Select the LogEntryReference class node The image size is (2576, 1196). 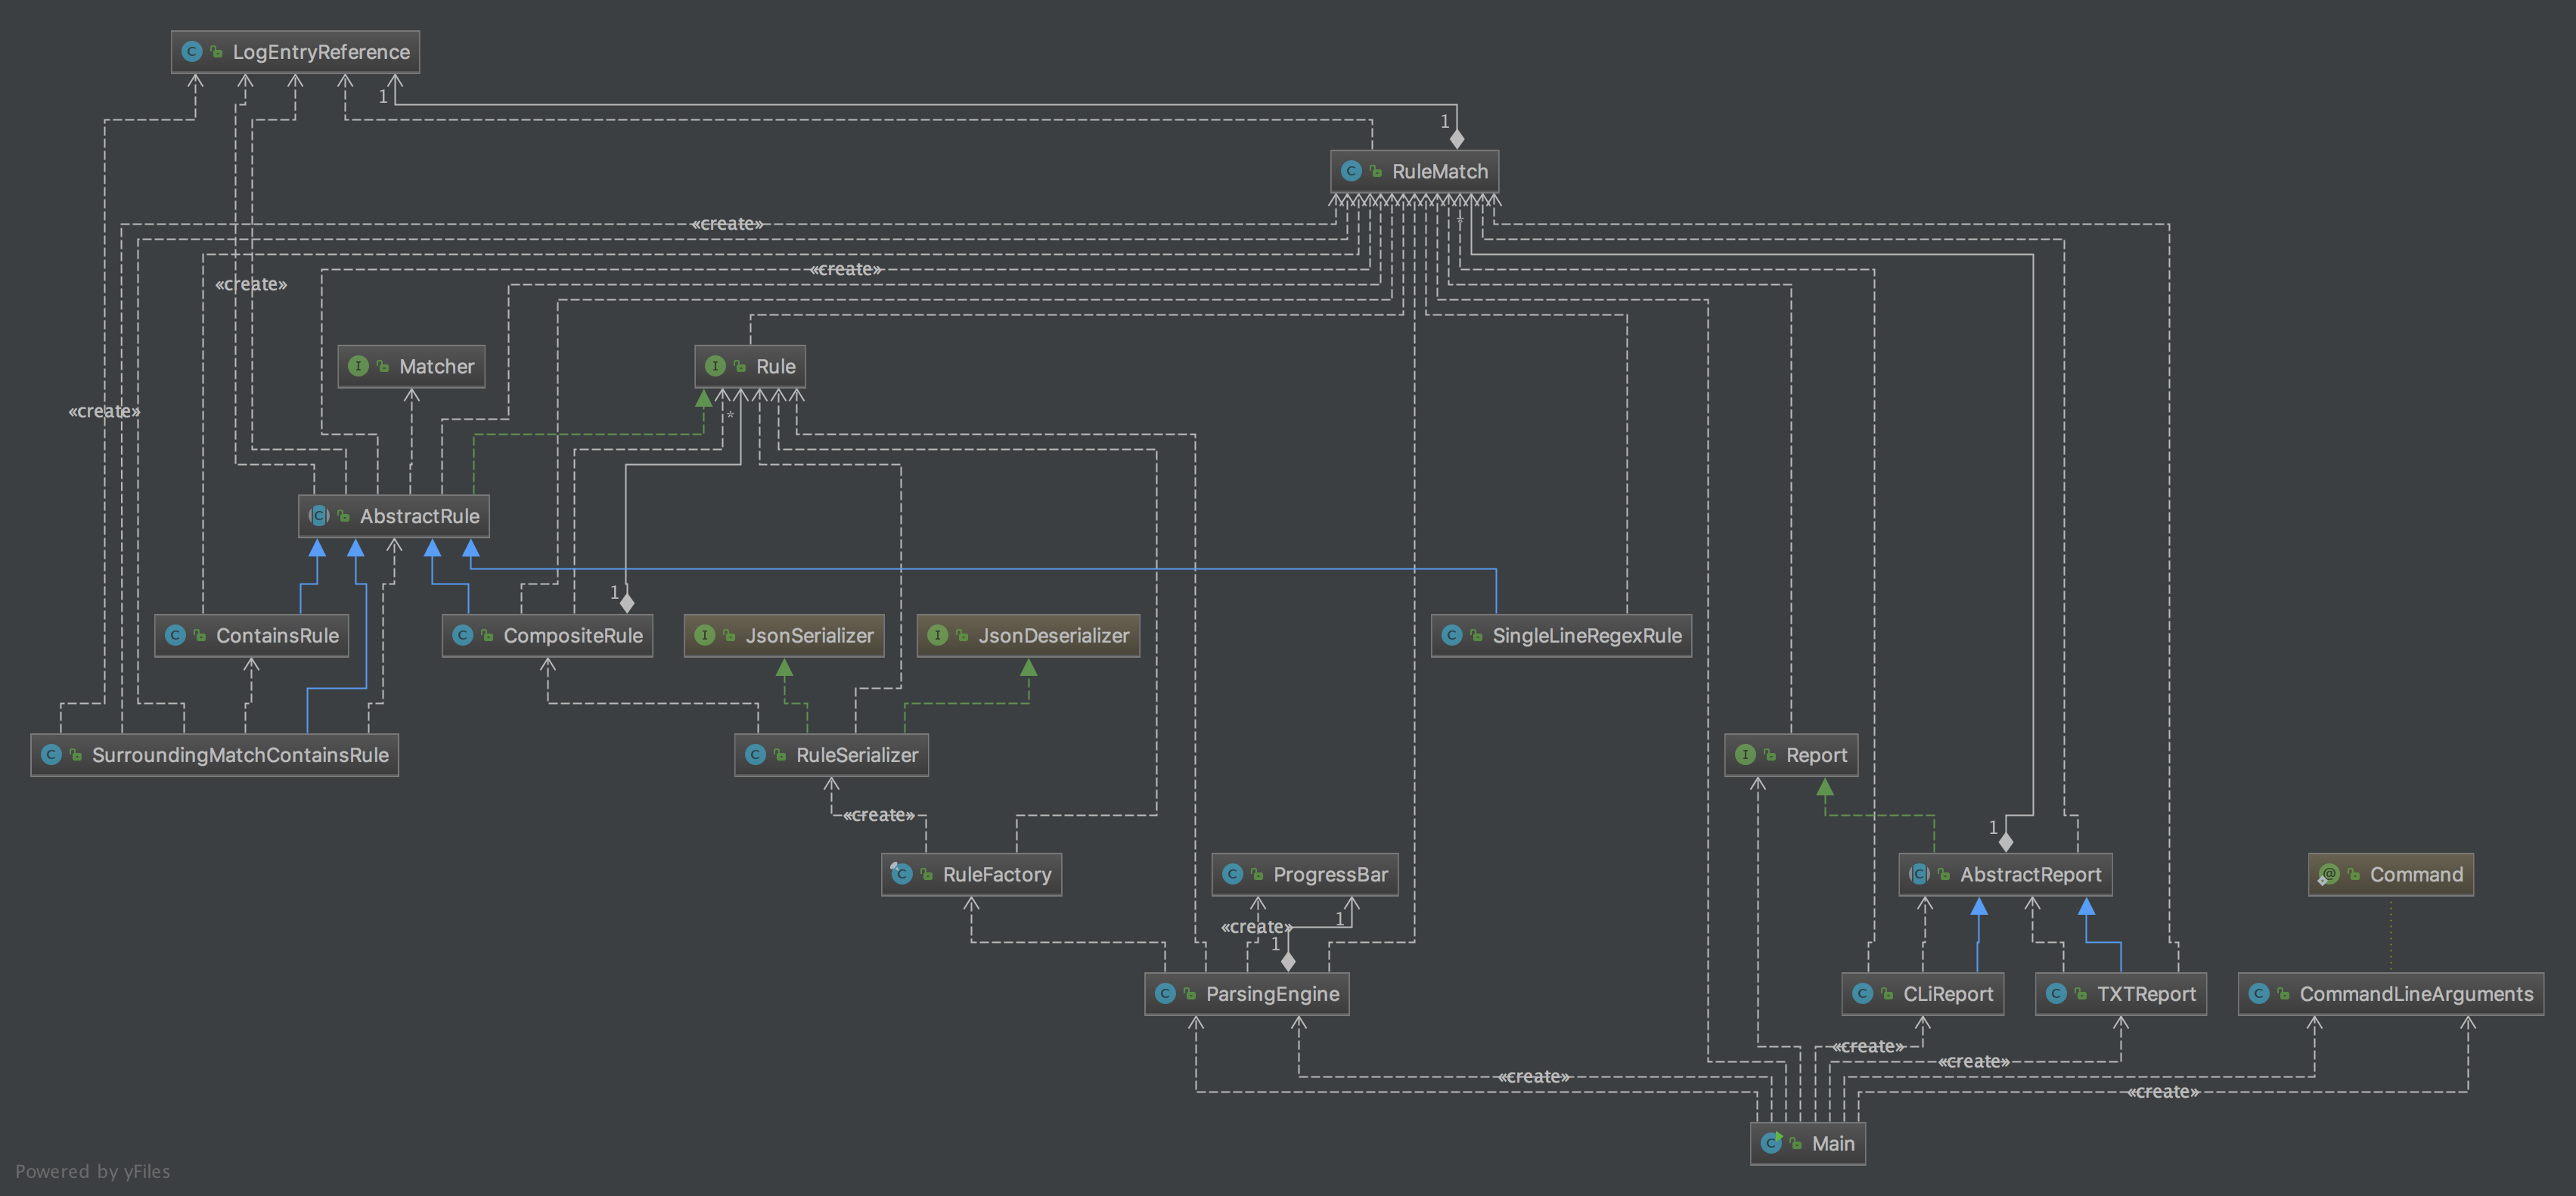[295, 52]
